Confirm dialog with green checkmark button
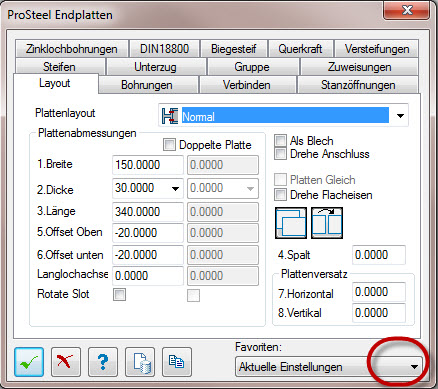This screenshot has height=389, width=438. [29, 362]
